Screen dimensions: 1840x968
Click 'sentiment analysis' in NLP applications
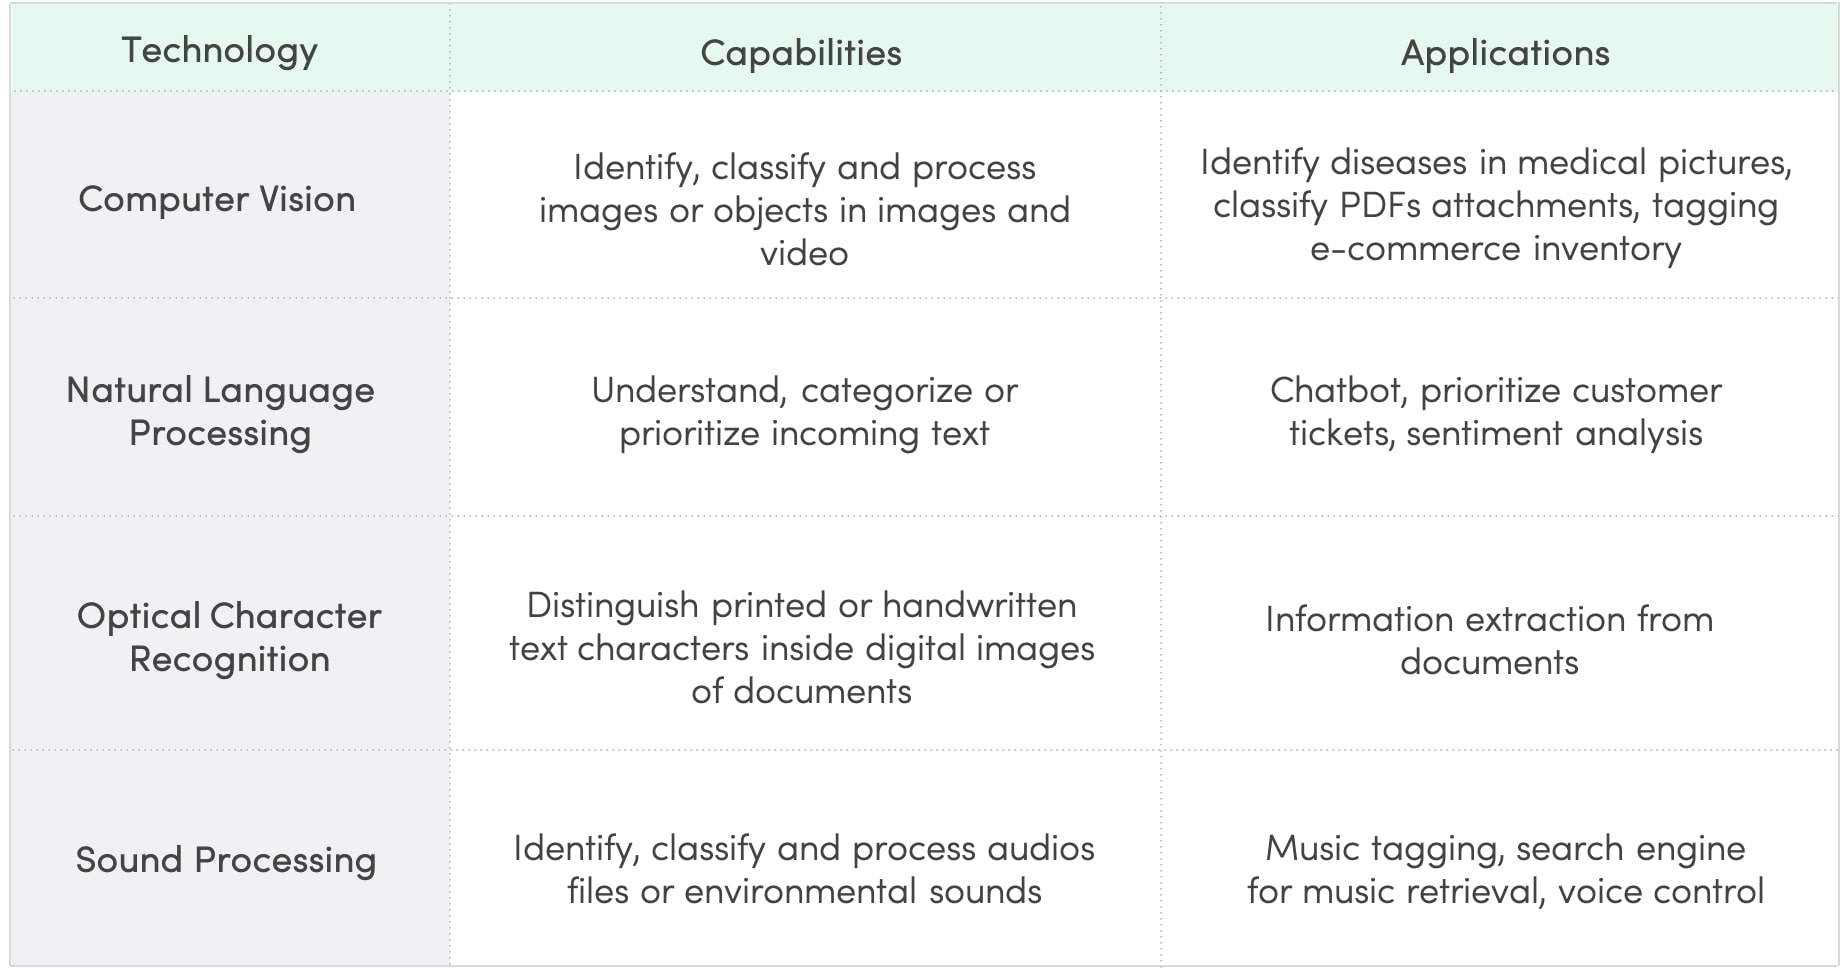coord(1554,433)
